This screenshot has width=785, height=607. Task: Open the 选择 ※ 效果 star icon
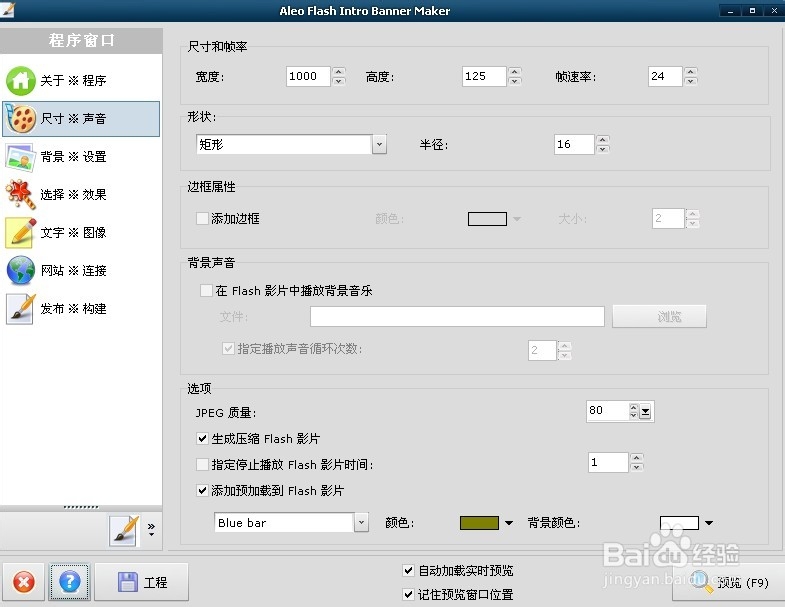click(x=21, y=195)
